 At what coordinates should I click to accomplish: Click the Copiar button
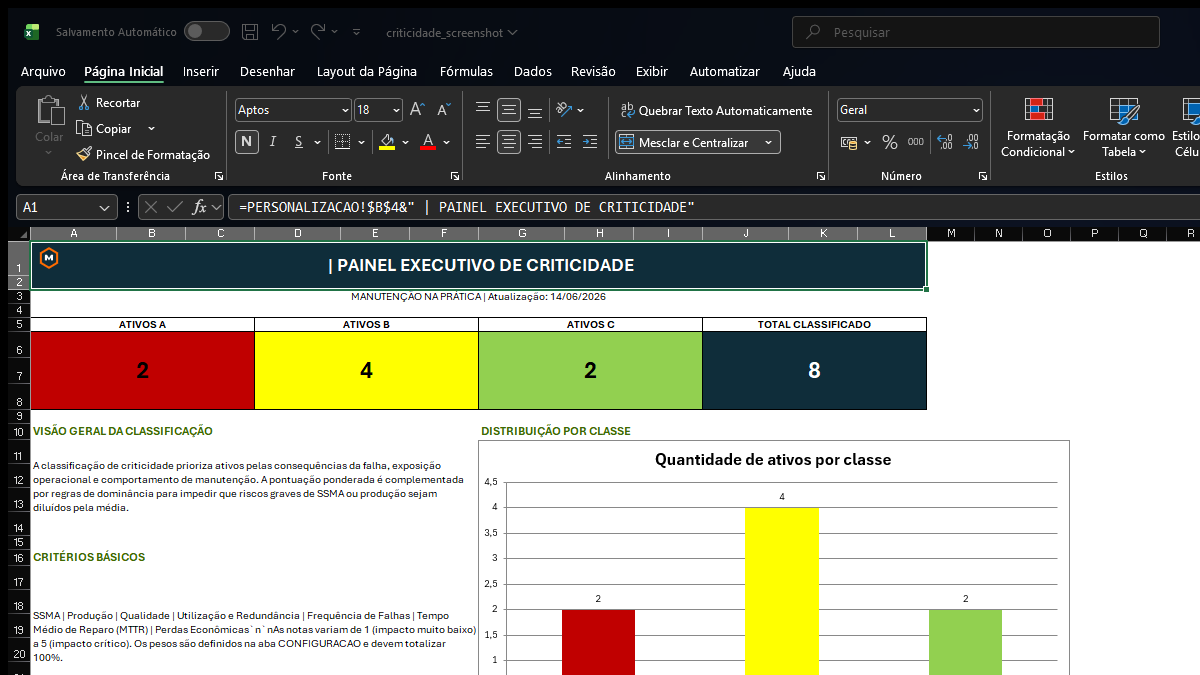coord(104,128)
